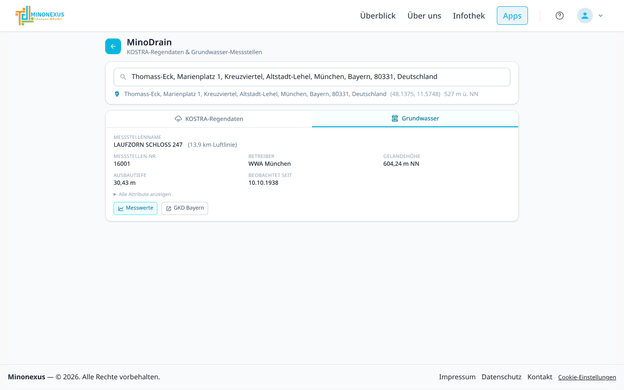The width and height of the screenshot is (624, 390).
Task: Focus the address search input field
Action: tap(312, 77)
